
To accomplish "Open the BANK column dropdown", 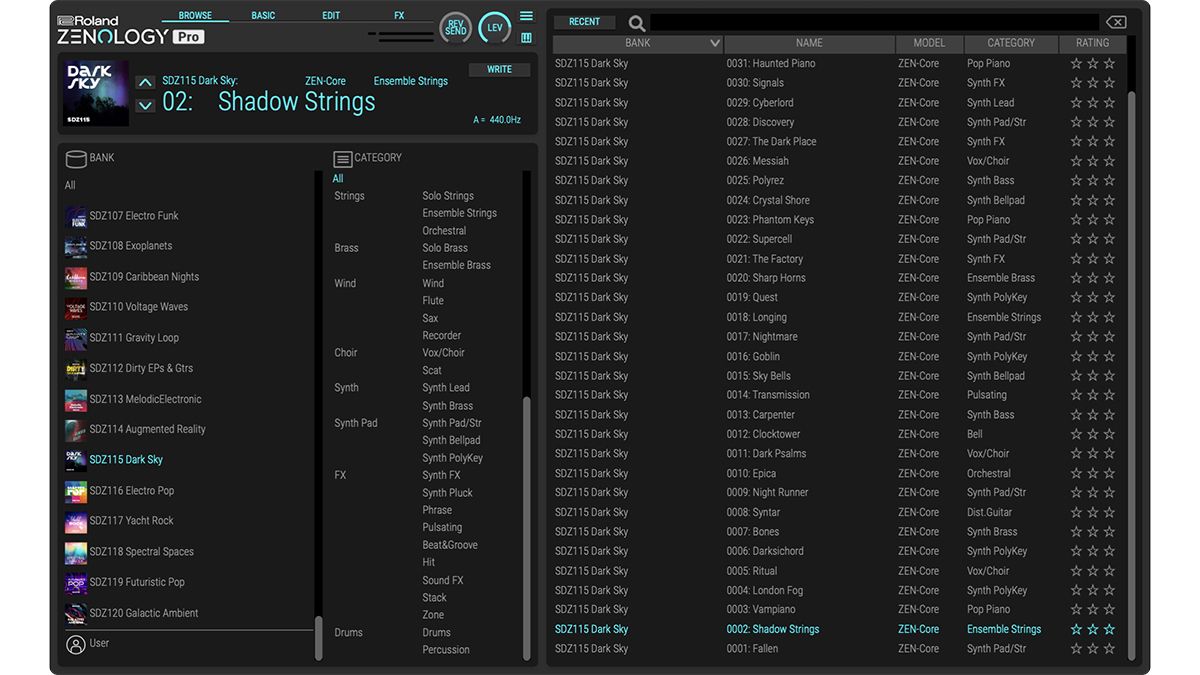I will coord(714,43).
